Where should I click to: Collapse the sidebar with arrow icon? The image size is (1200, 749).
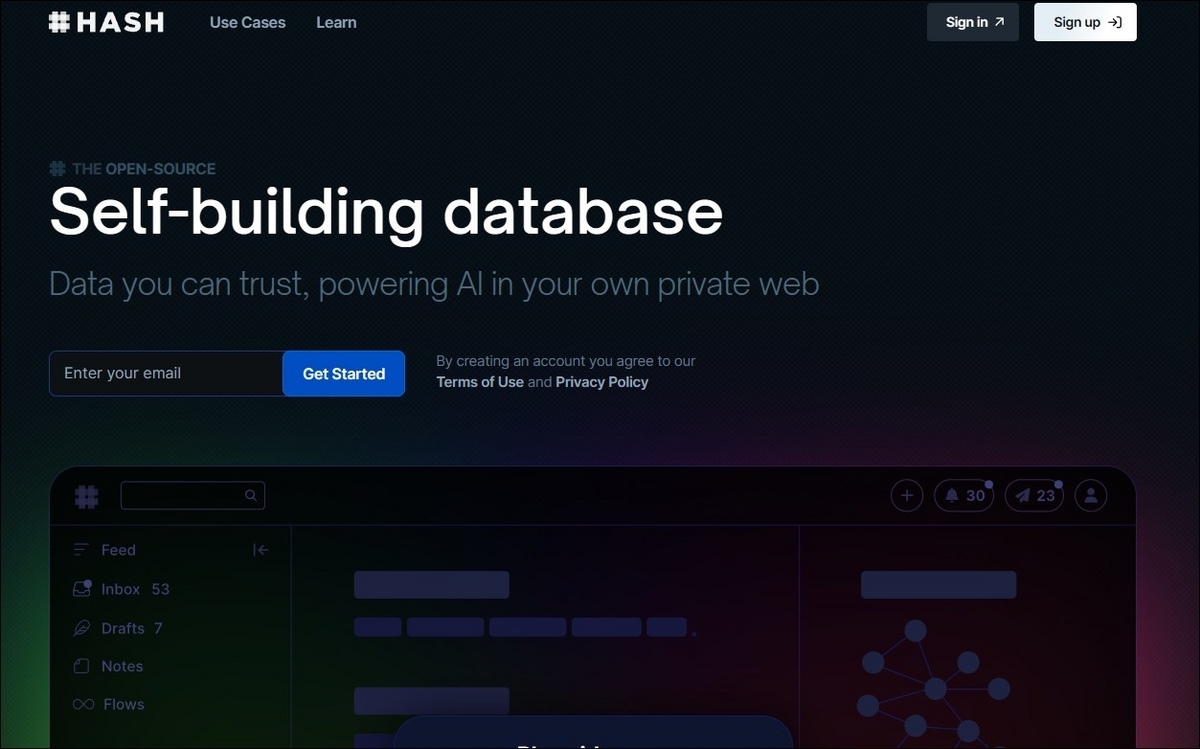pyautogui.click(x=261, y=550)
